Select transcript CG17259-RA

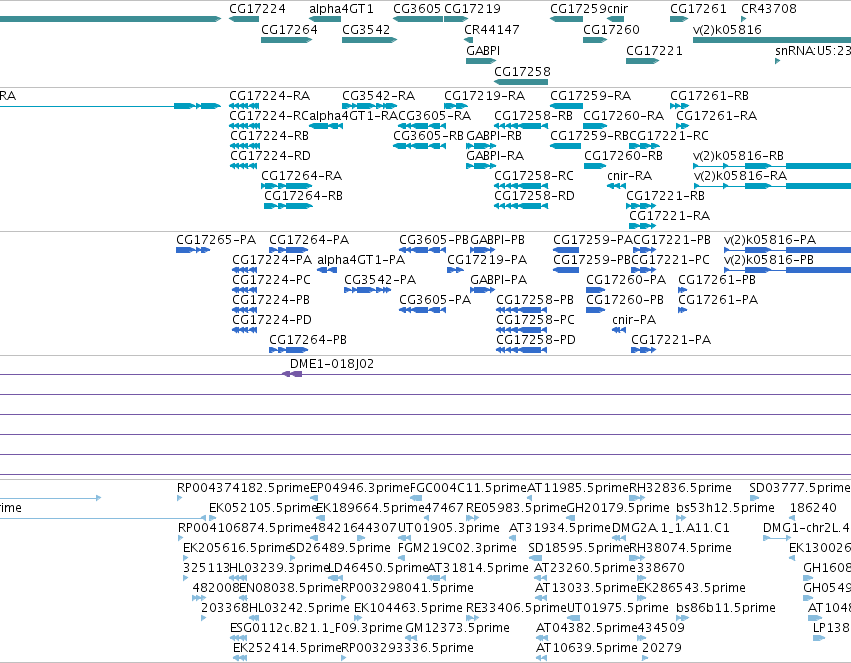click(567, 106)
